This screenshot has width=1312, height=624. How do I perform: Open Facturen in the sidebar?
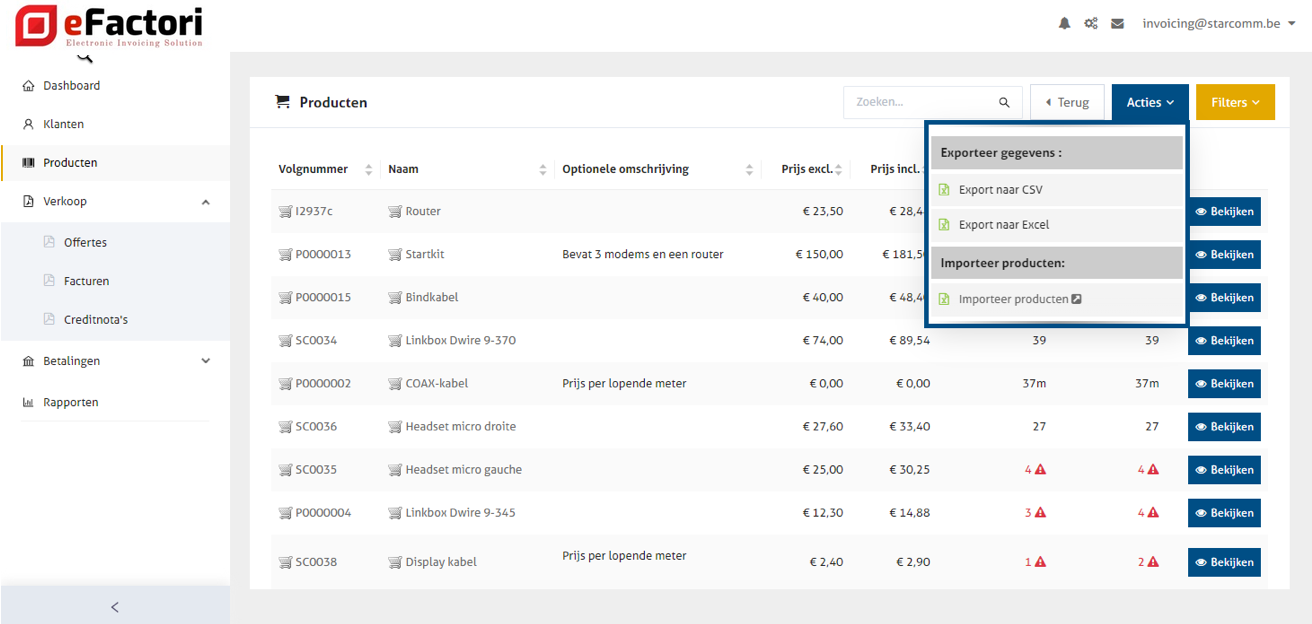(86, 282)
